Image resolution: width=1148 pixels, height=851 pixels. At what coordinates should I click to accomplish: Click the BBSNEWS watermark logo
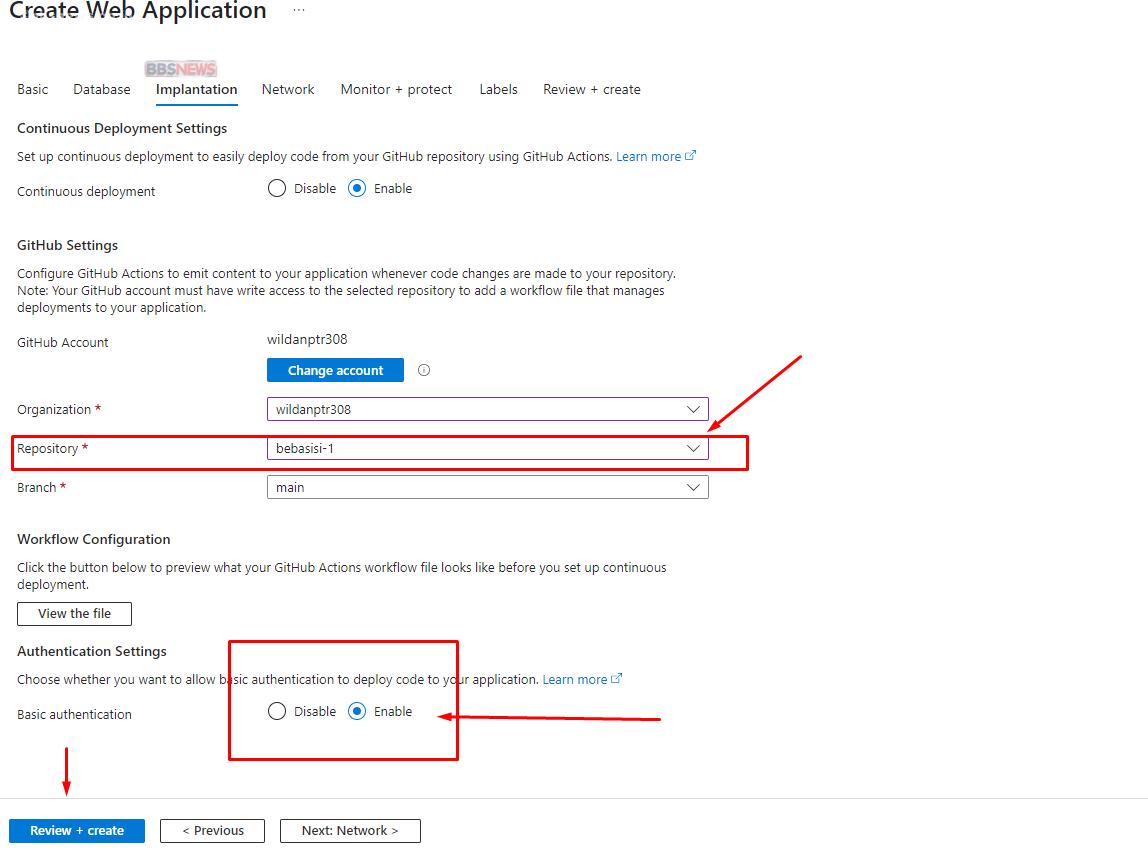point(181,69)
